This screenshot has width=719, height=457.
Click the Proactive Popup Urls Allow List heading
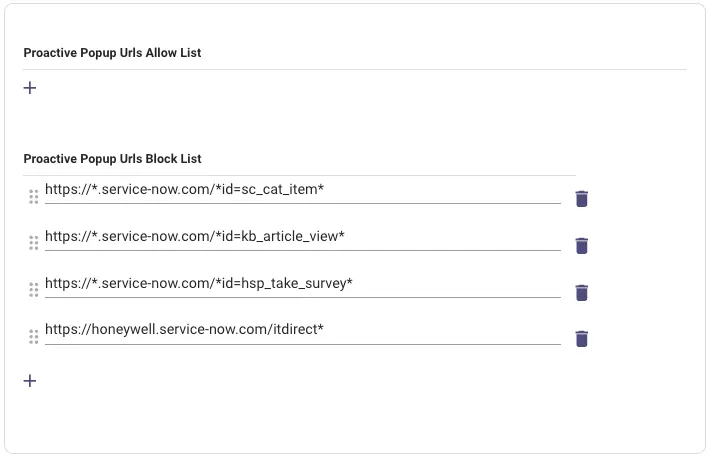112,53
